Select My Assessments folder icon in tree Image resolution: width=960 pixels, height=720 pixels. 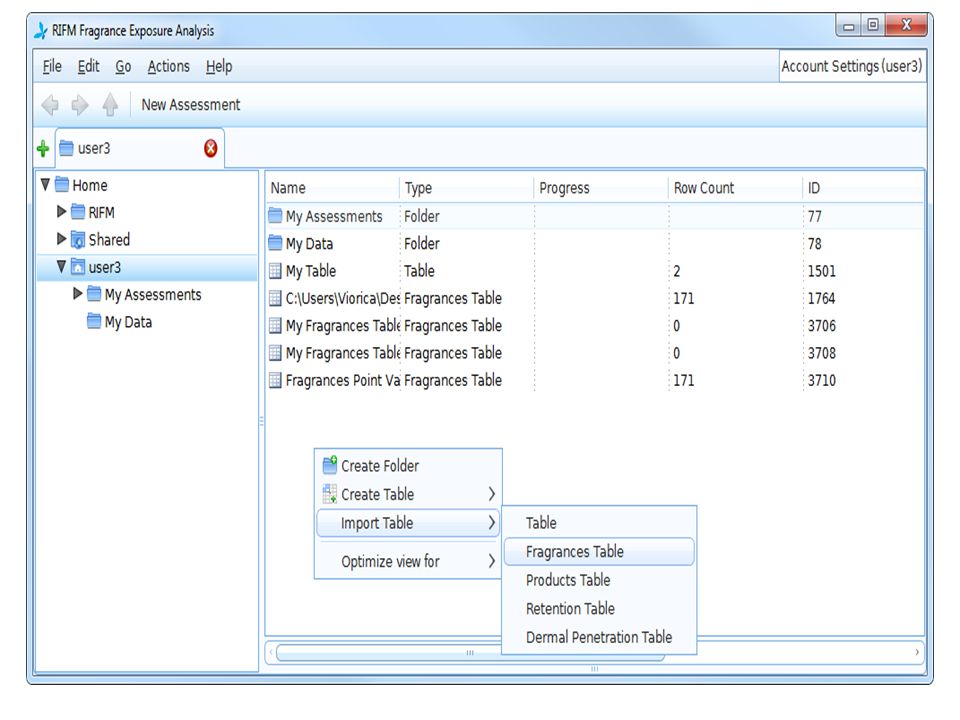[x=94, y=294]
